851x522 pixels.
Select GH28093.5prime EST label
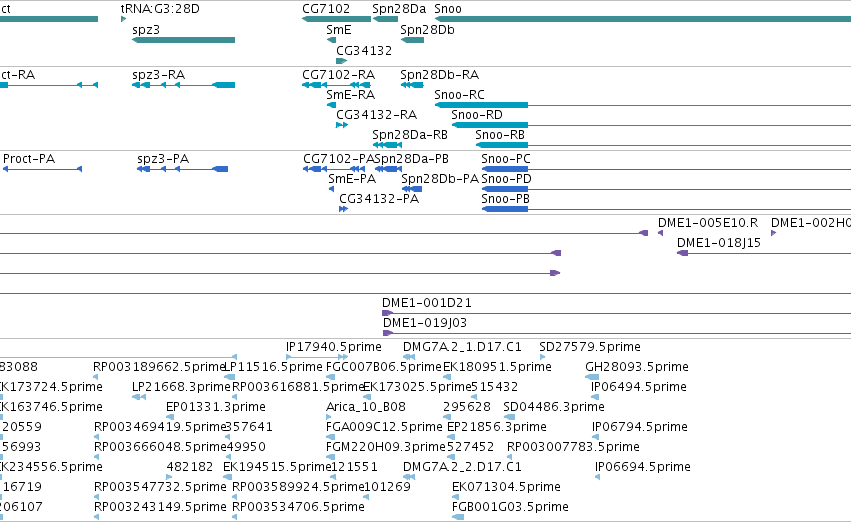pos(637,367)
